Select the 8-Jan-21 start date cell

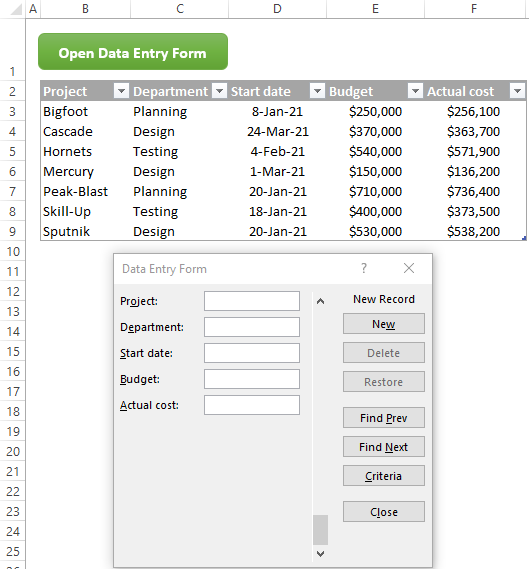tap(278, 111)
